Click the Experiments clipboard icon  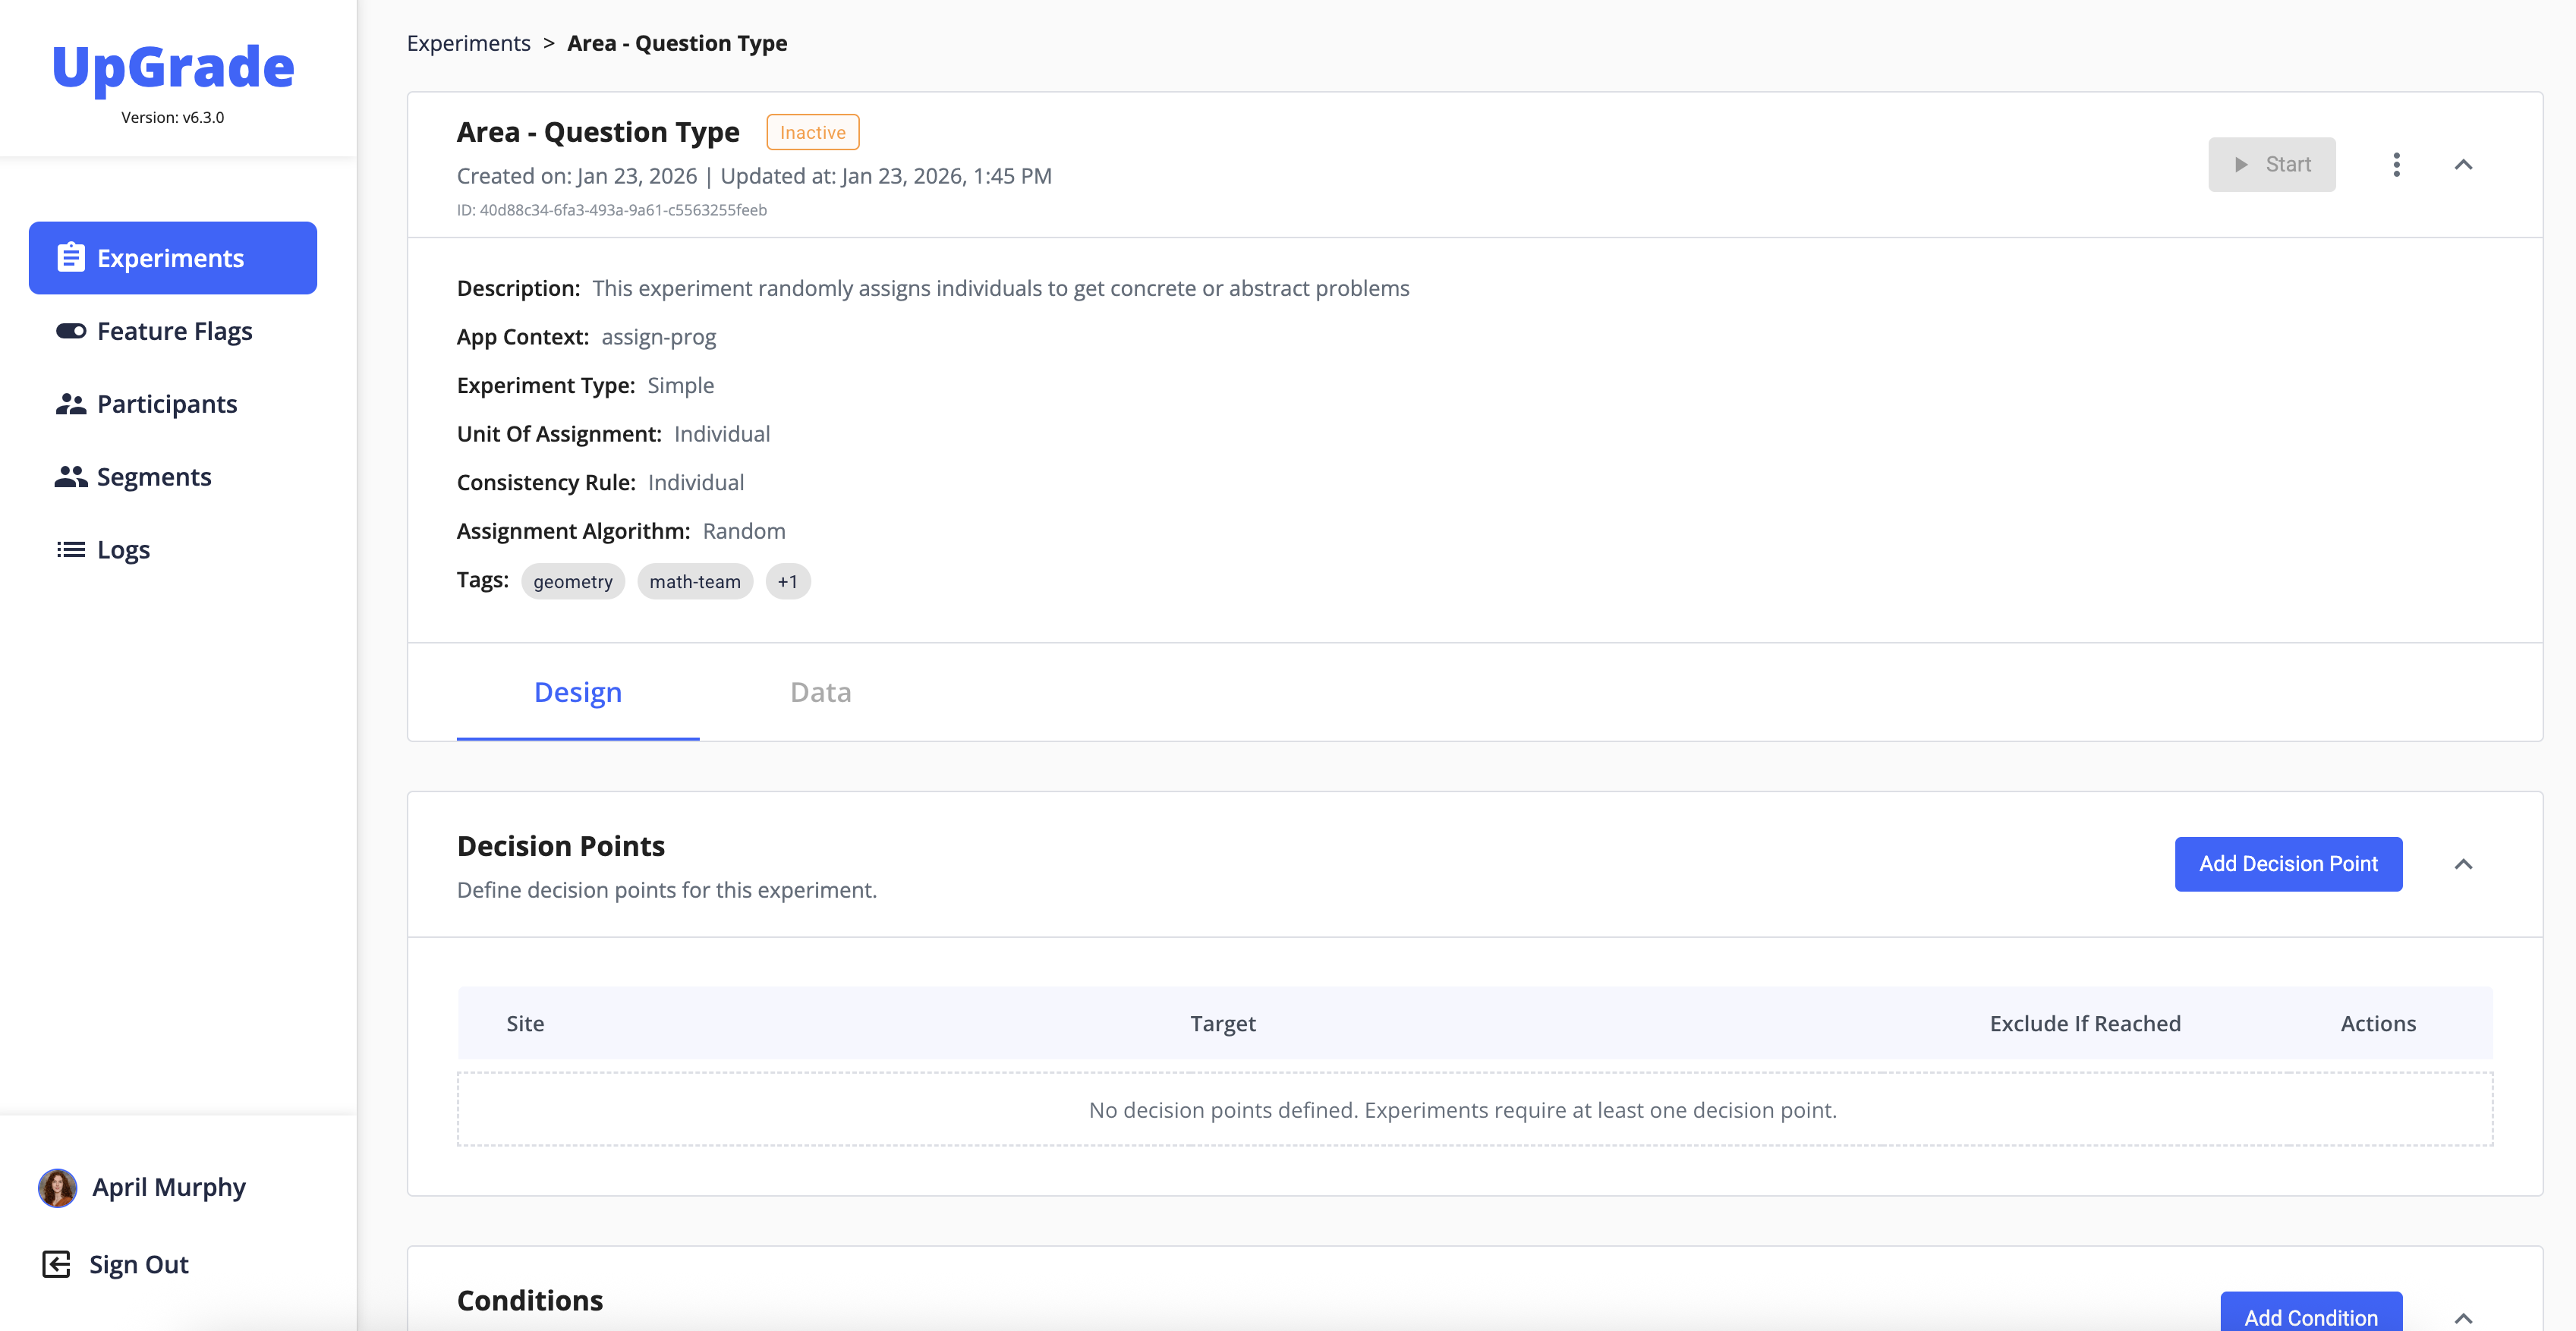[70, 258]
